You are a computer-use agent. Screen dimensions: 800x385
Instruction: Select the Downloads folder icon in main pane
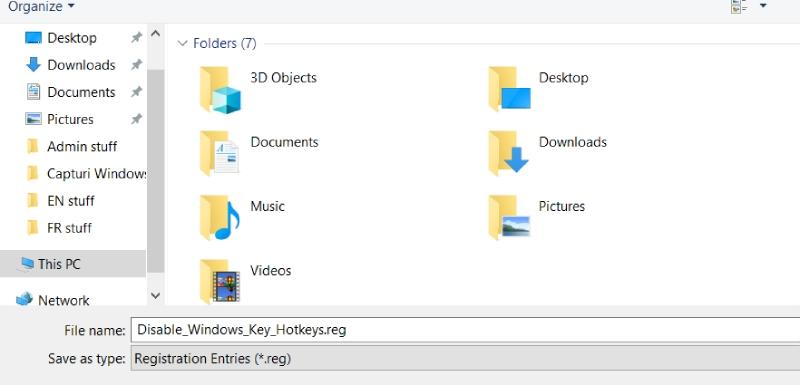508,153
